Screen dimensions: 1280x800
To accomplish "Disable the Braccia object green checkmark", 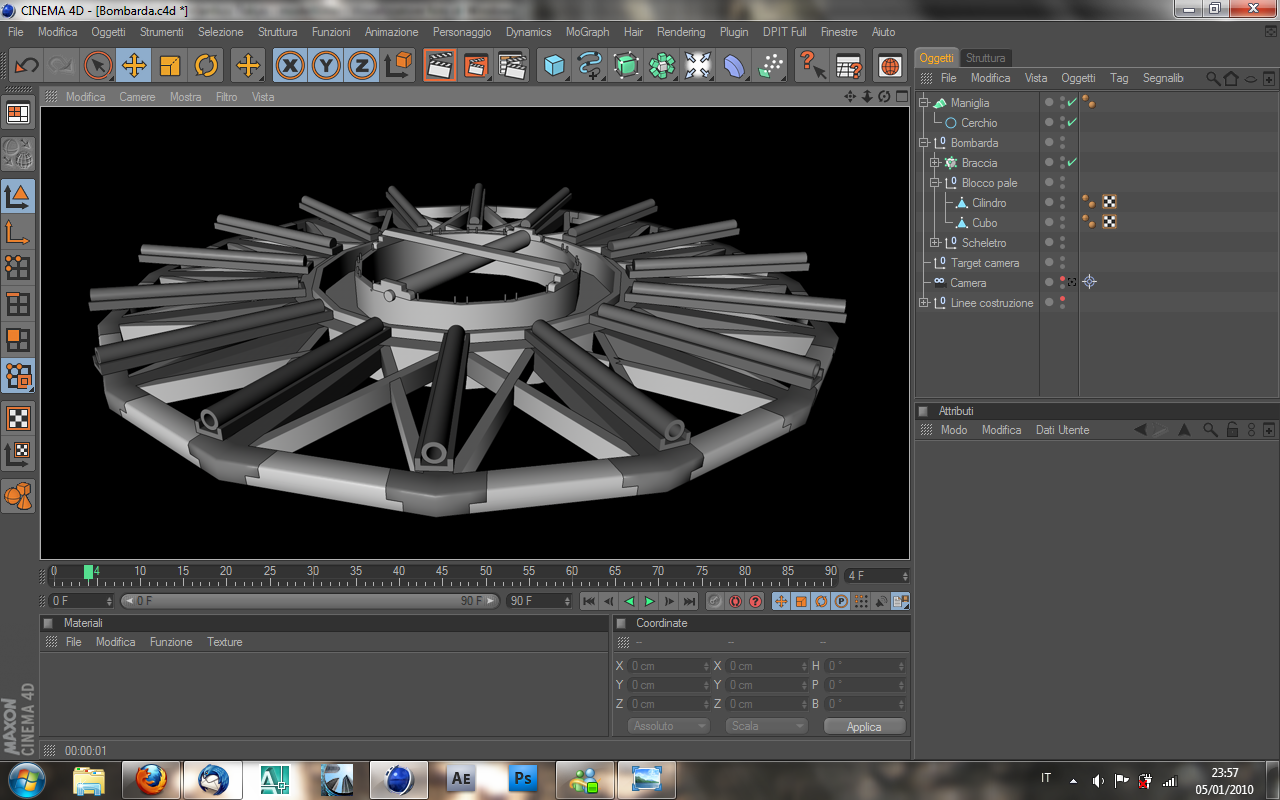I will 1072,162.
